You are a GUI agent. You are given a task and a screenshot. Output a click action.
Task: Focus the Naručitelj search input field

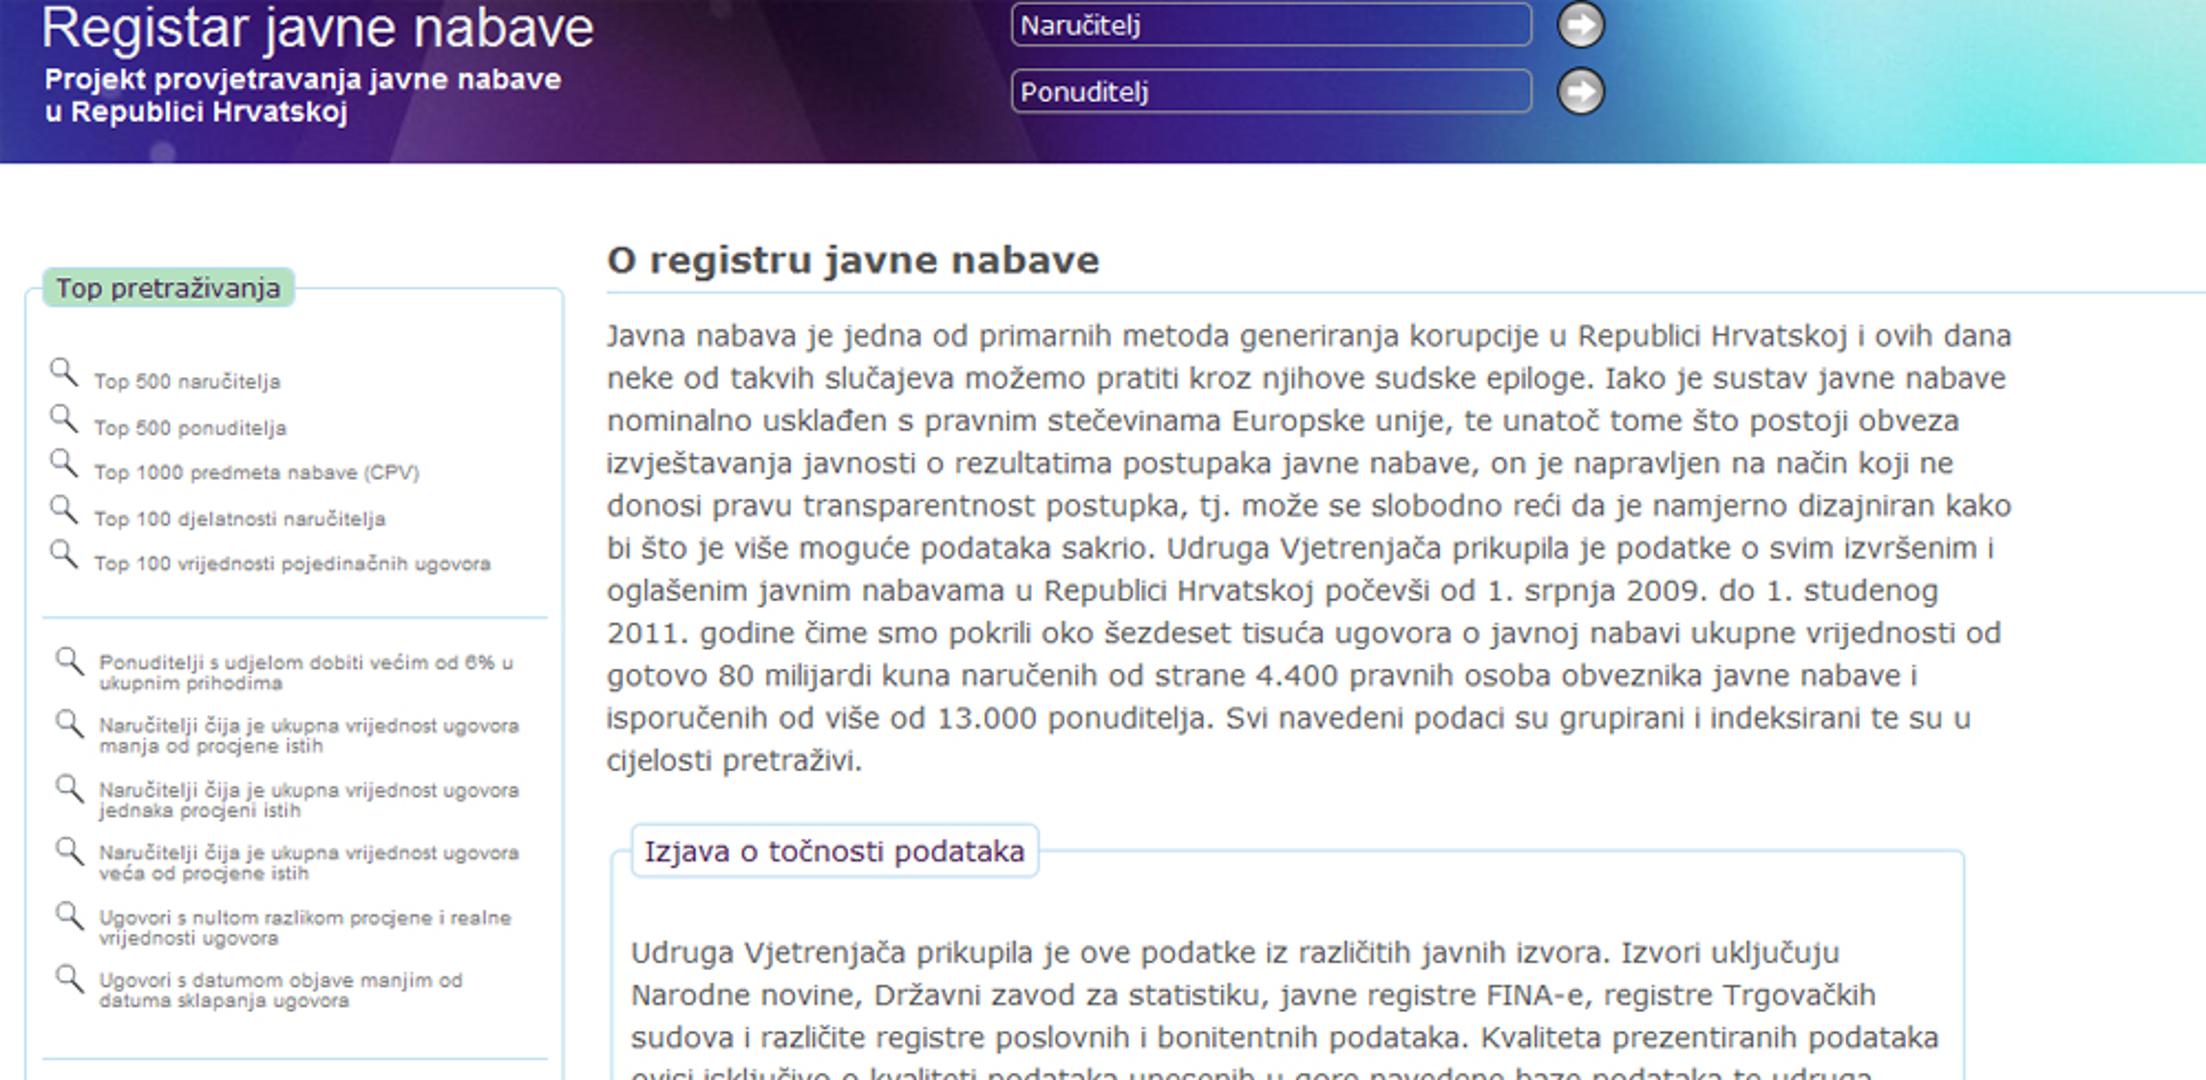pyautogui.click(x=1270, y=25)
